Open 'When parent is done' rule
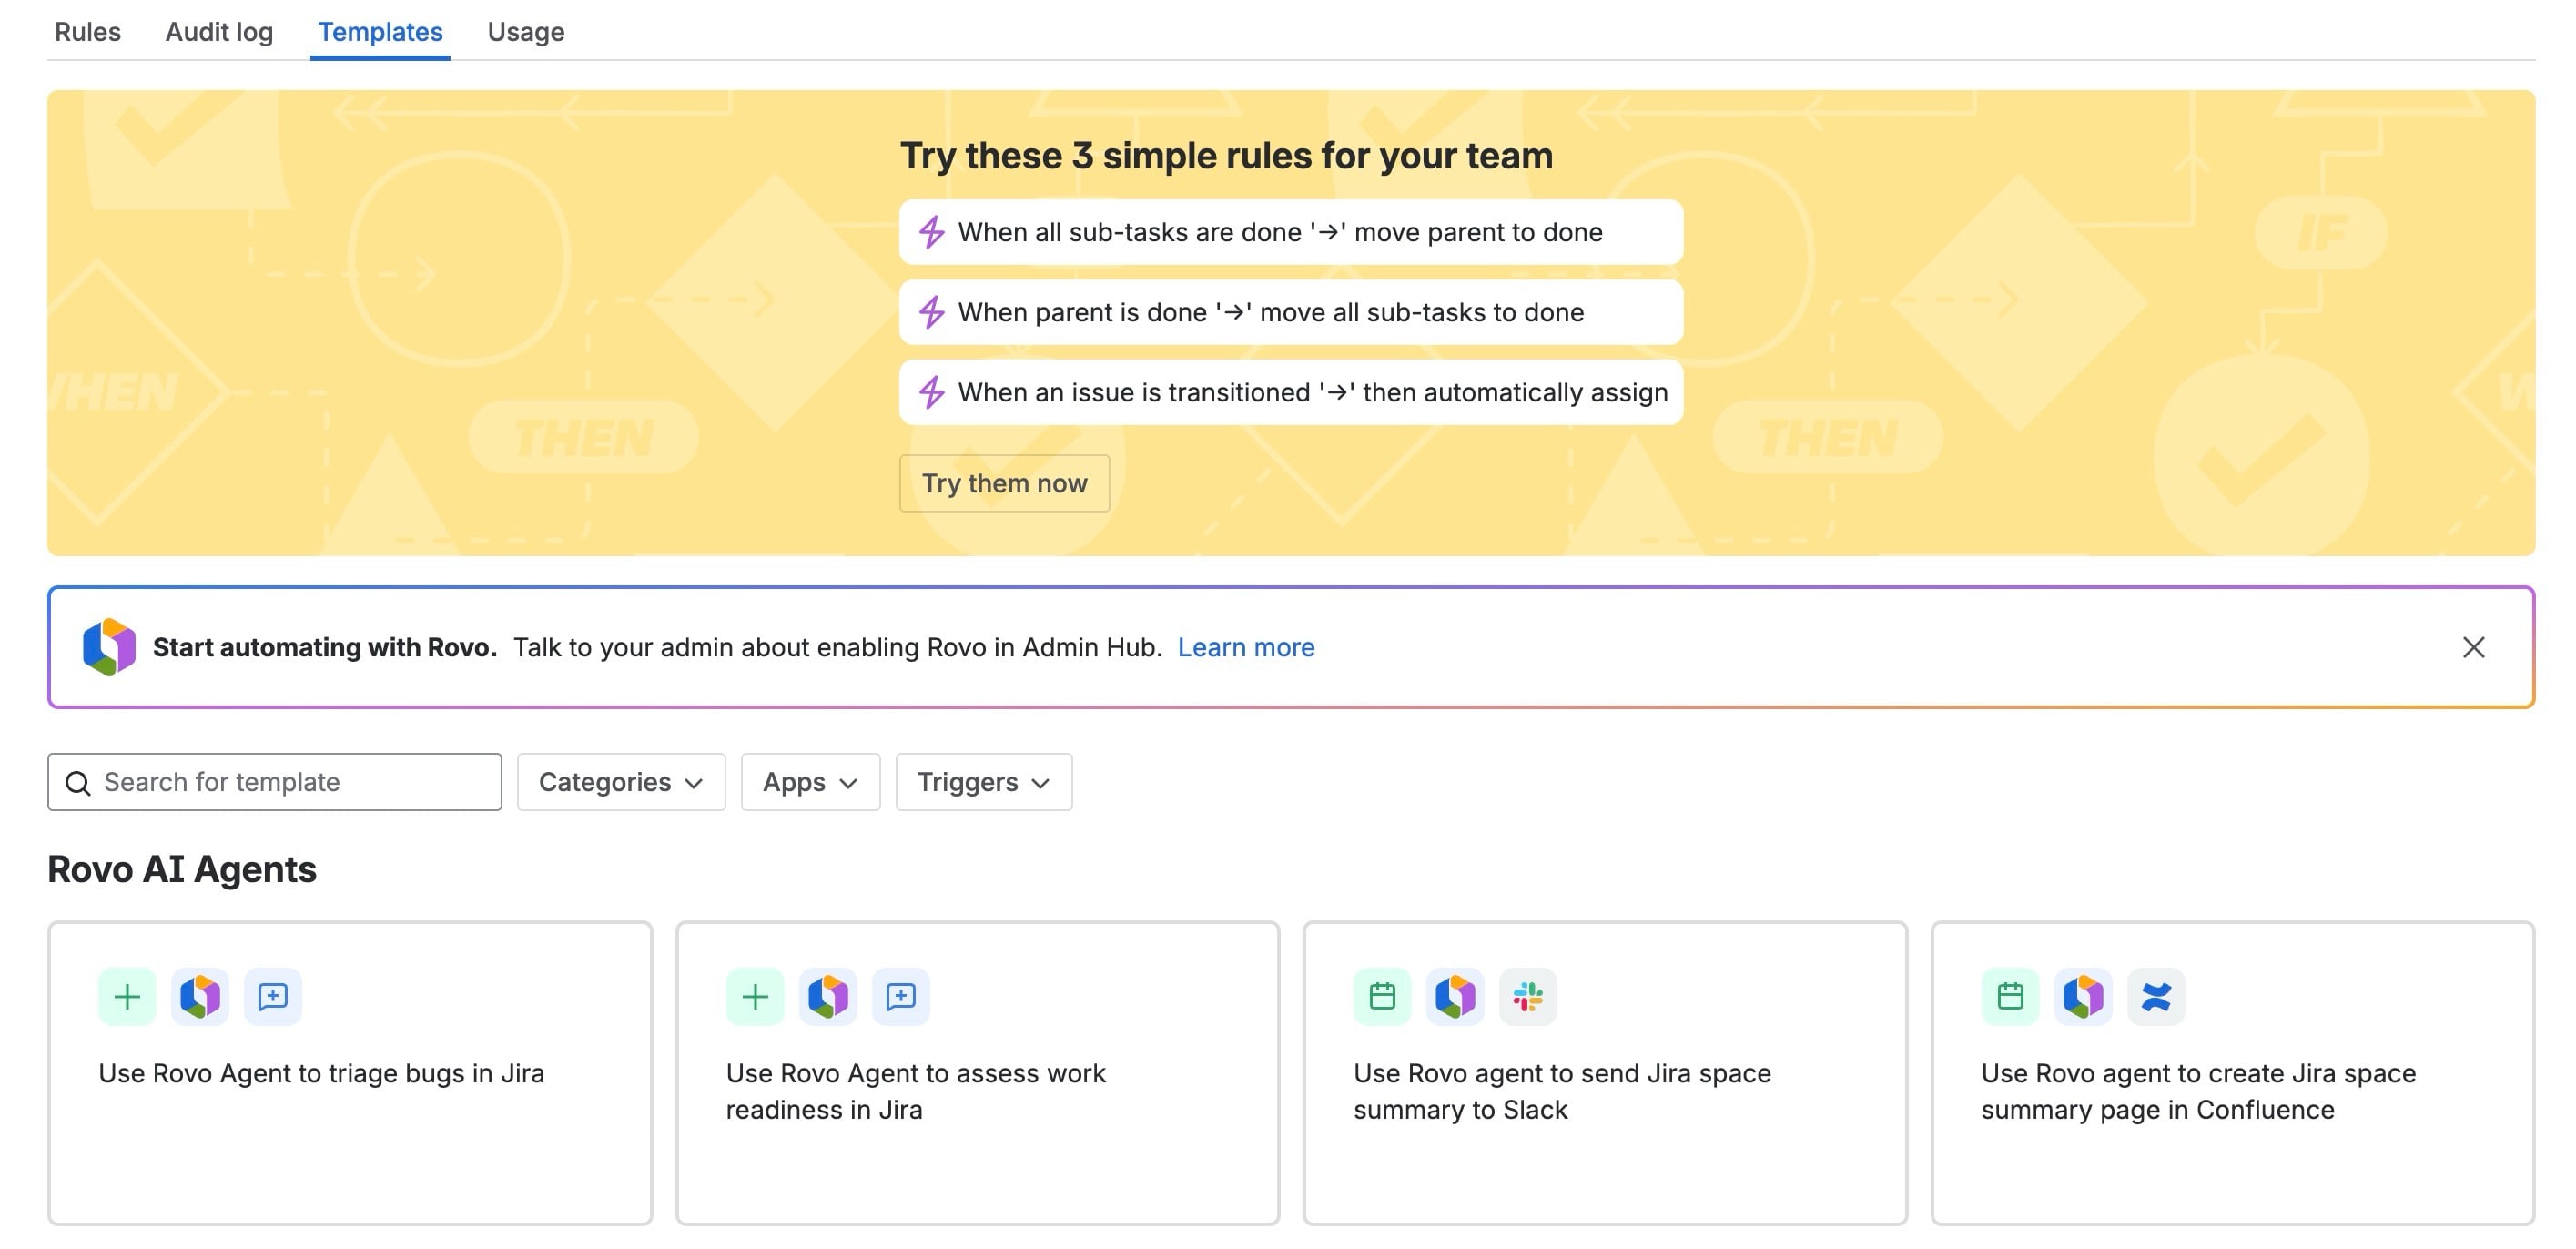Image resolution: width=2576 pixels, height=1249 pixels. [x=1290, y=312]
